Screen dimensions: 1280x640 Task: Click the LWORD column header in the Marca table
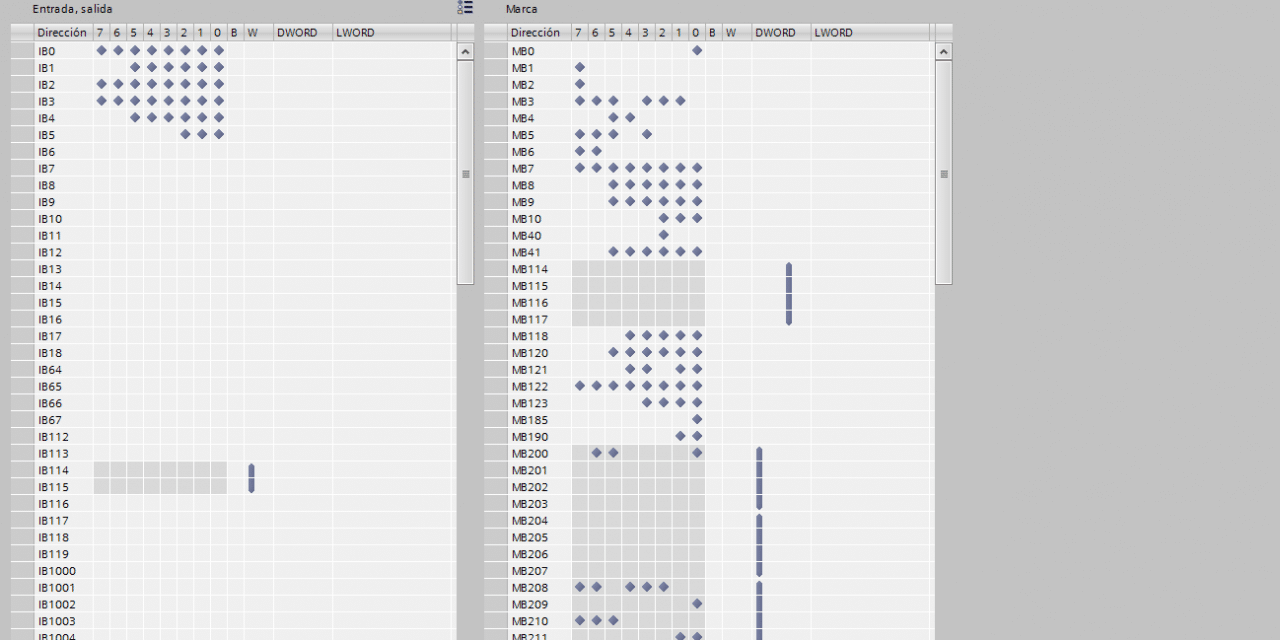(x=833, y=33)
